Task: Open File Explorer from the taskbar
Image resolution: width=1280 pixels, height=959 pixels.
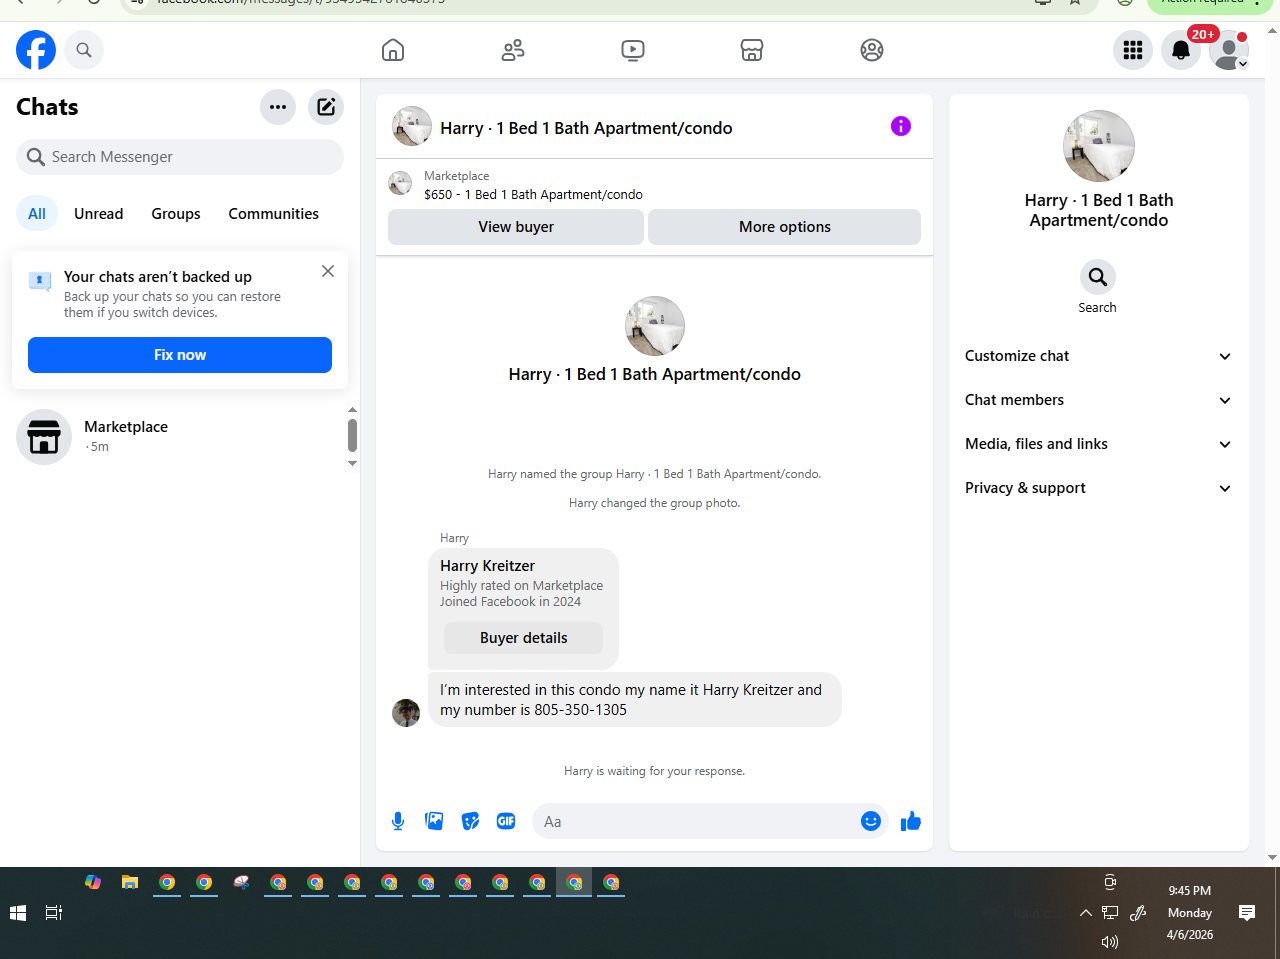Action: (130, 882)
